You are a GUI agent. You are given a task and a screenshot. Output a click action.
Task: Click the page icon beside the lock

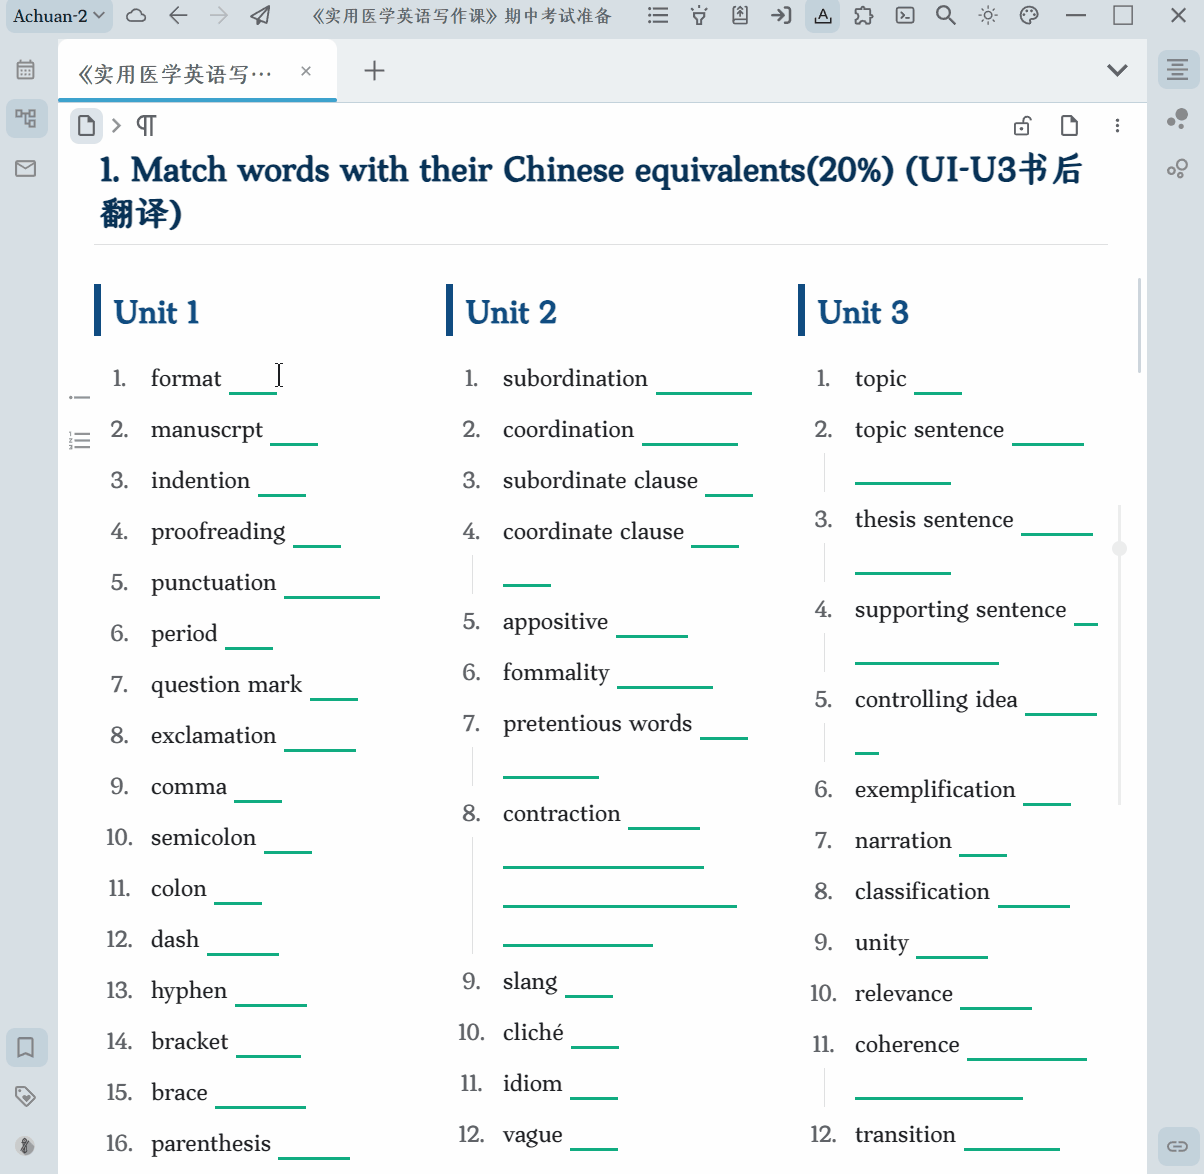tap(1069, 126)
